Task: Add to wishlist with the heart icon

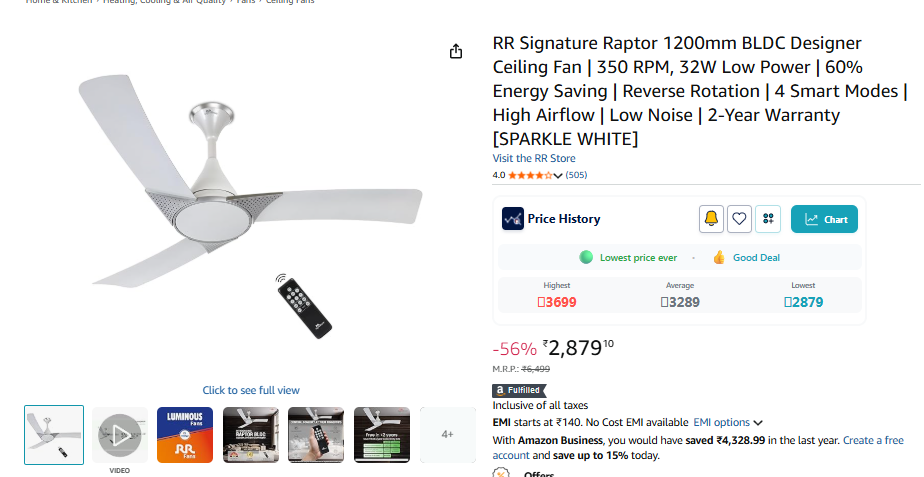Action: click(739, 219)
